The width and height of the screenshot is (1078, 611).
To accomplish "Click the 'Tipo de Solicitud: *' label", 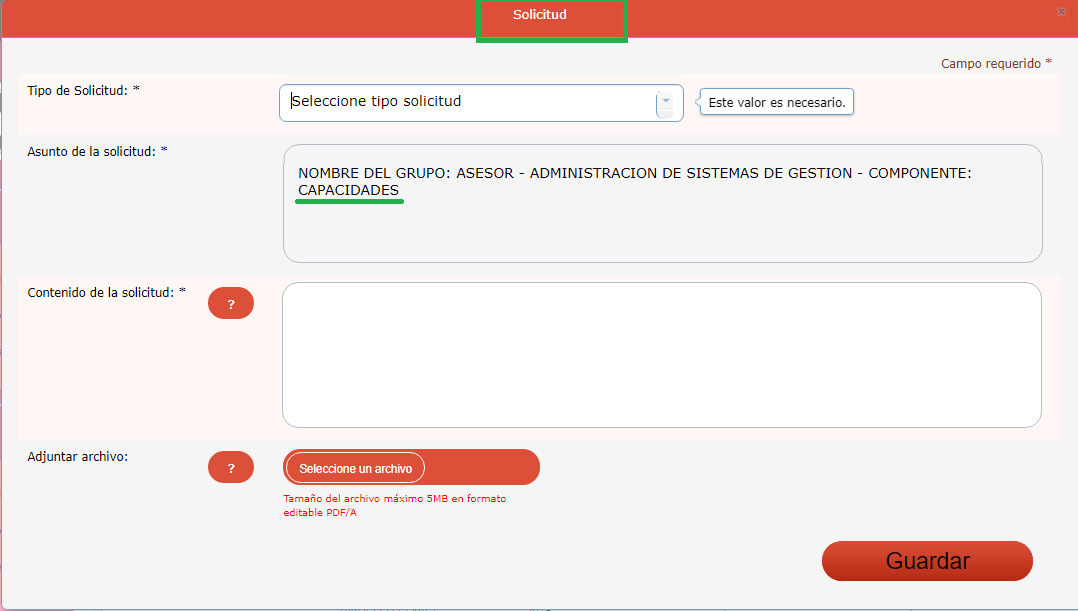I will pos(83,91).
